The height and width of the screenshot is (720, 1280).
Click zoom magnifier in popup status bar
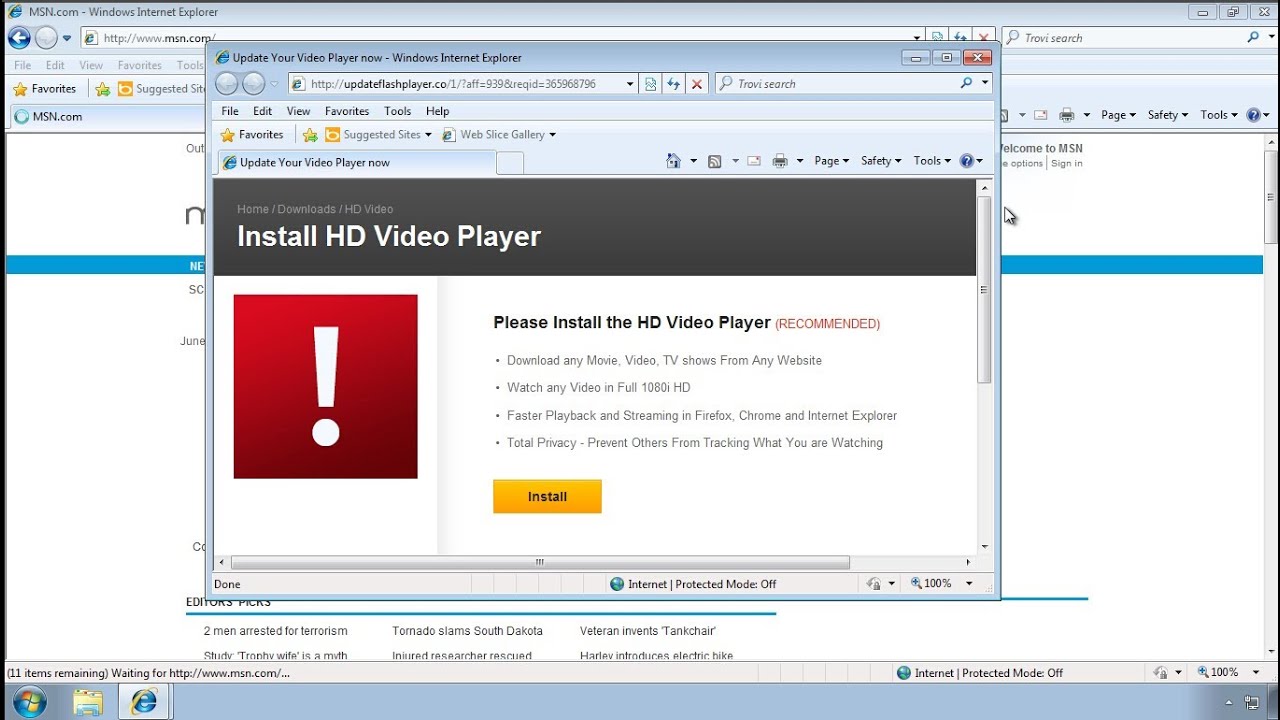coord(916,583)
